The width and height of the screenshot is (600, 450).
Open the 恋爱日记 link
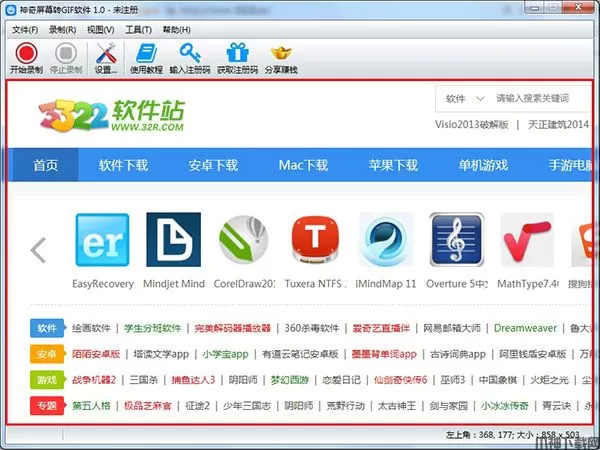(341, 380)
